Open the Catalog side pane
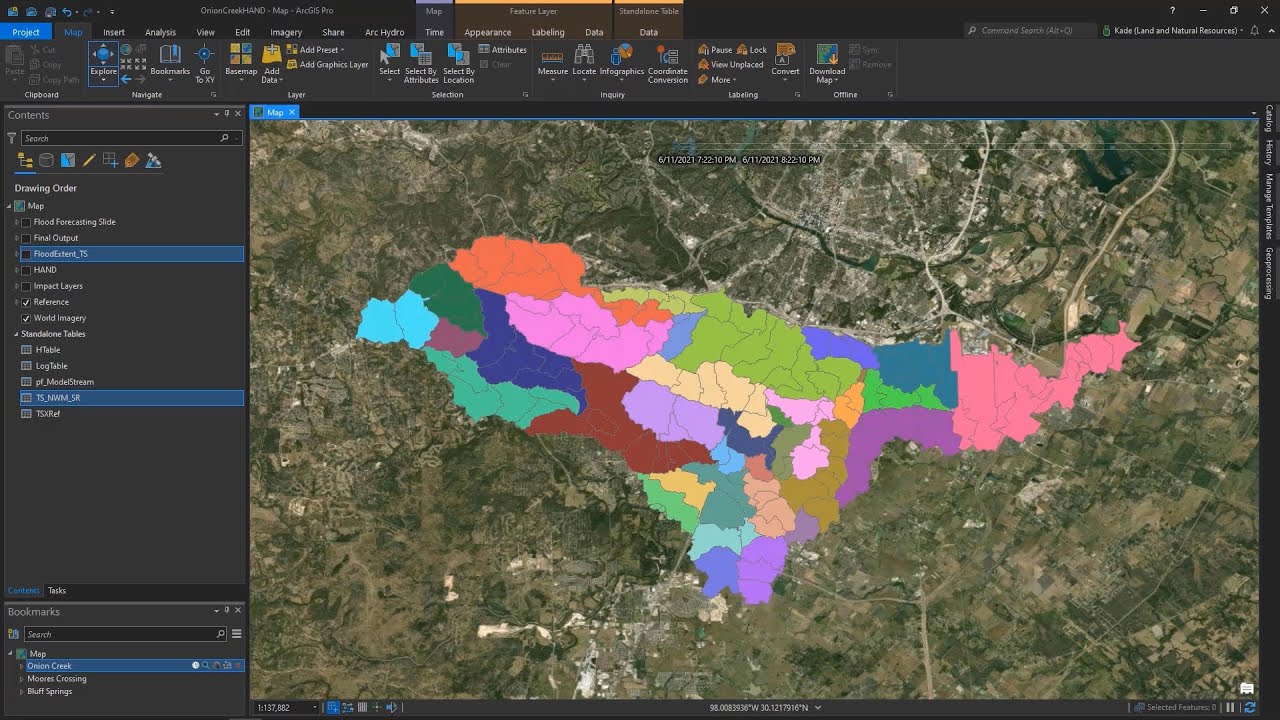The image size is (1280, 720). tap(1269, 118)
